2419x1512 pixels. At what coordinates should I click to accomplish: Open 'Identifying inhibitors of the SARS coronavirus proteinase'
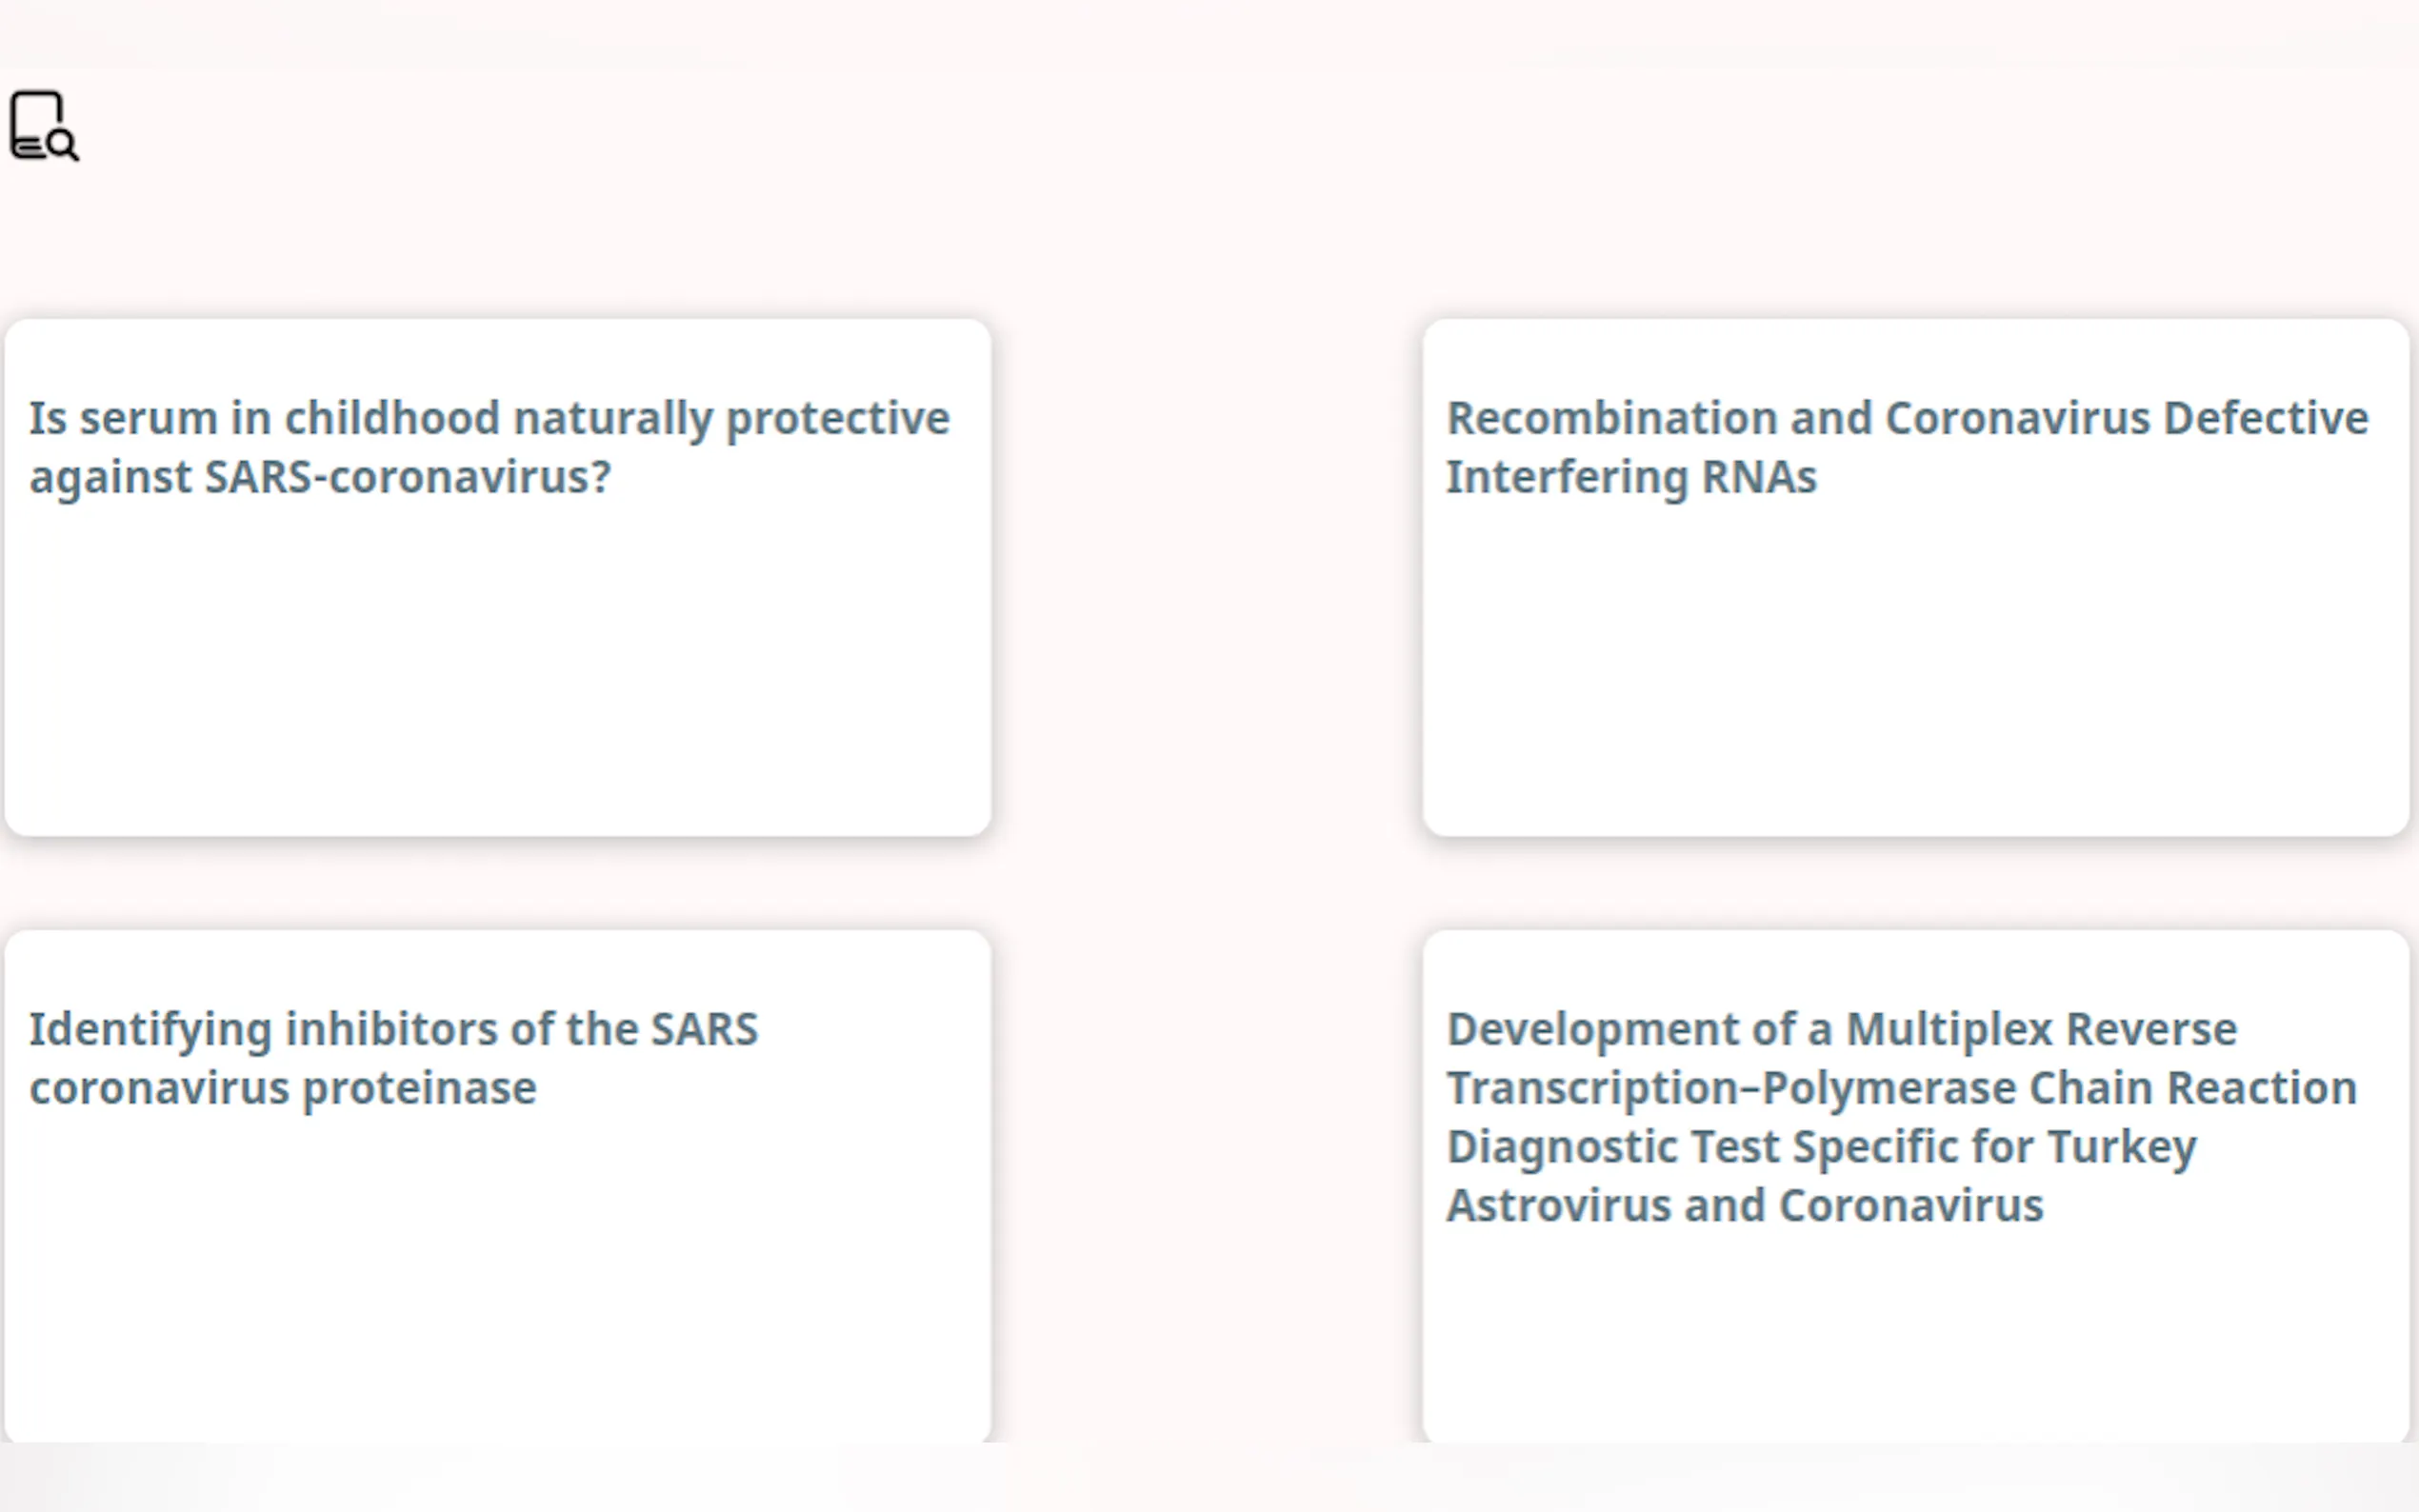[393, 1057]
